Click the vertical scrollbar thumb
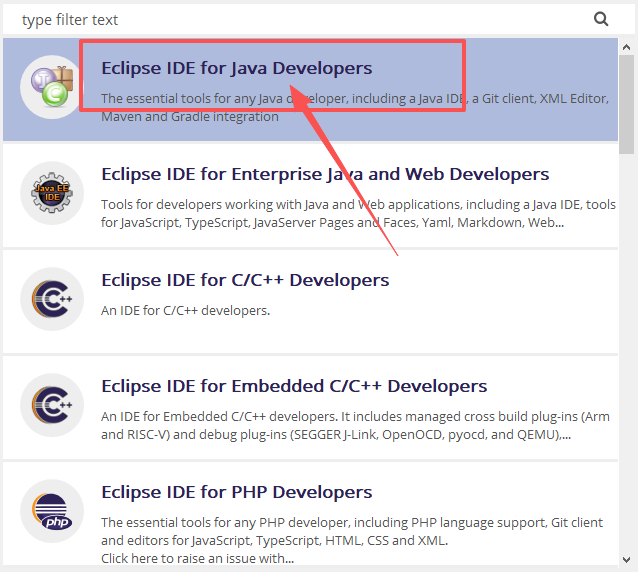Image resolution: width=638 pixels, height=572 pixels. (x=627, y=105)
